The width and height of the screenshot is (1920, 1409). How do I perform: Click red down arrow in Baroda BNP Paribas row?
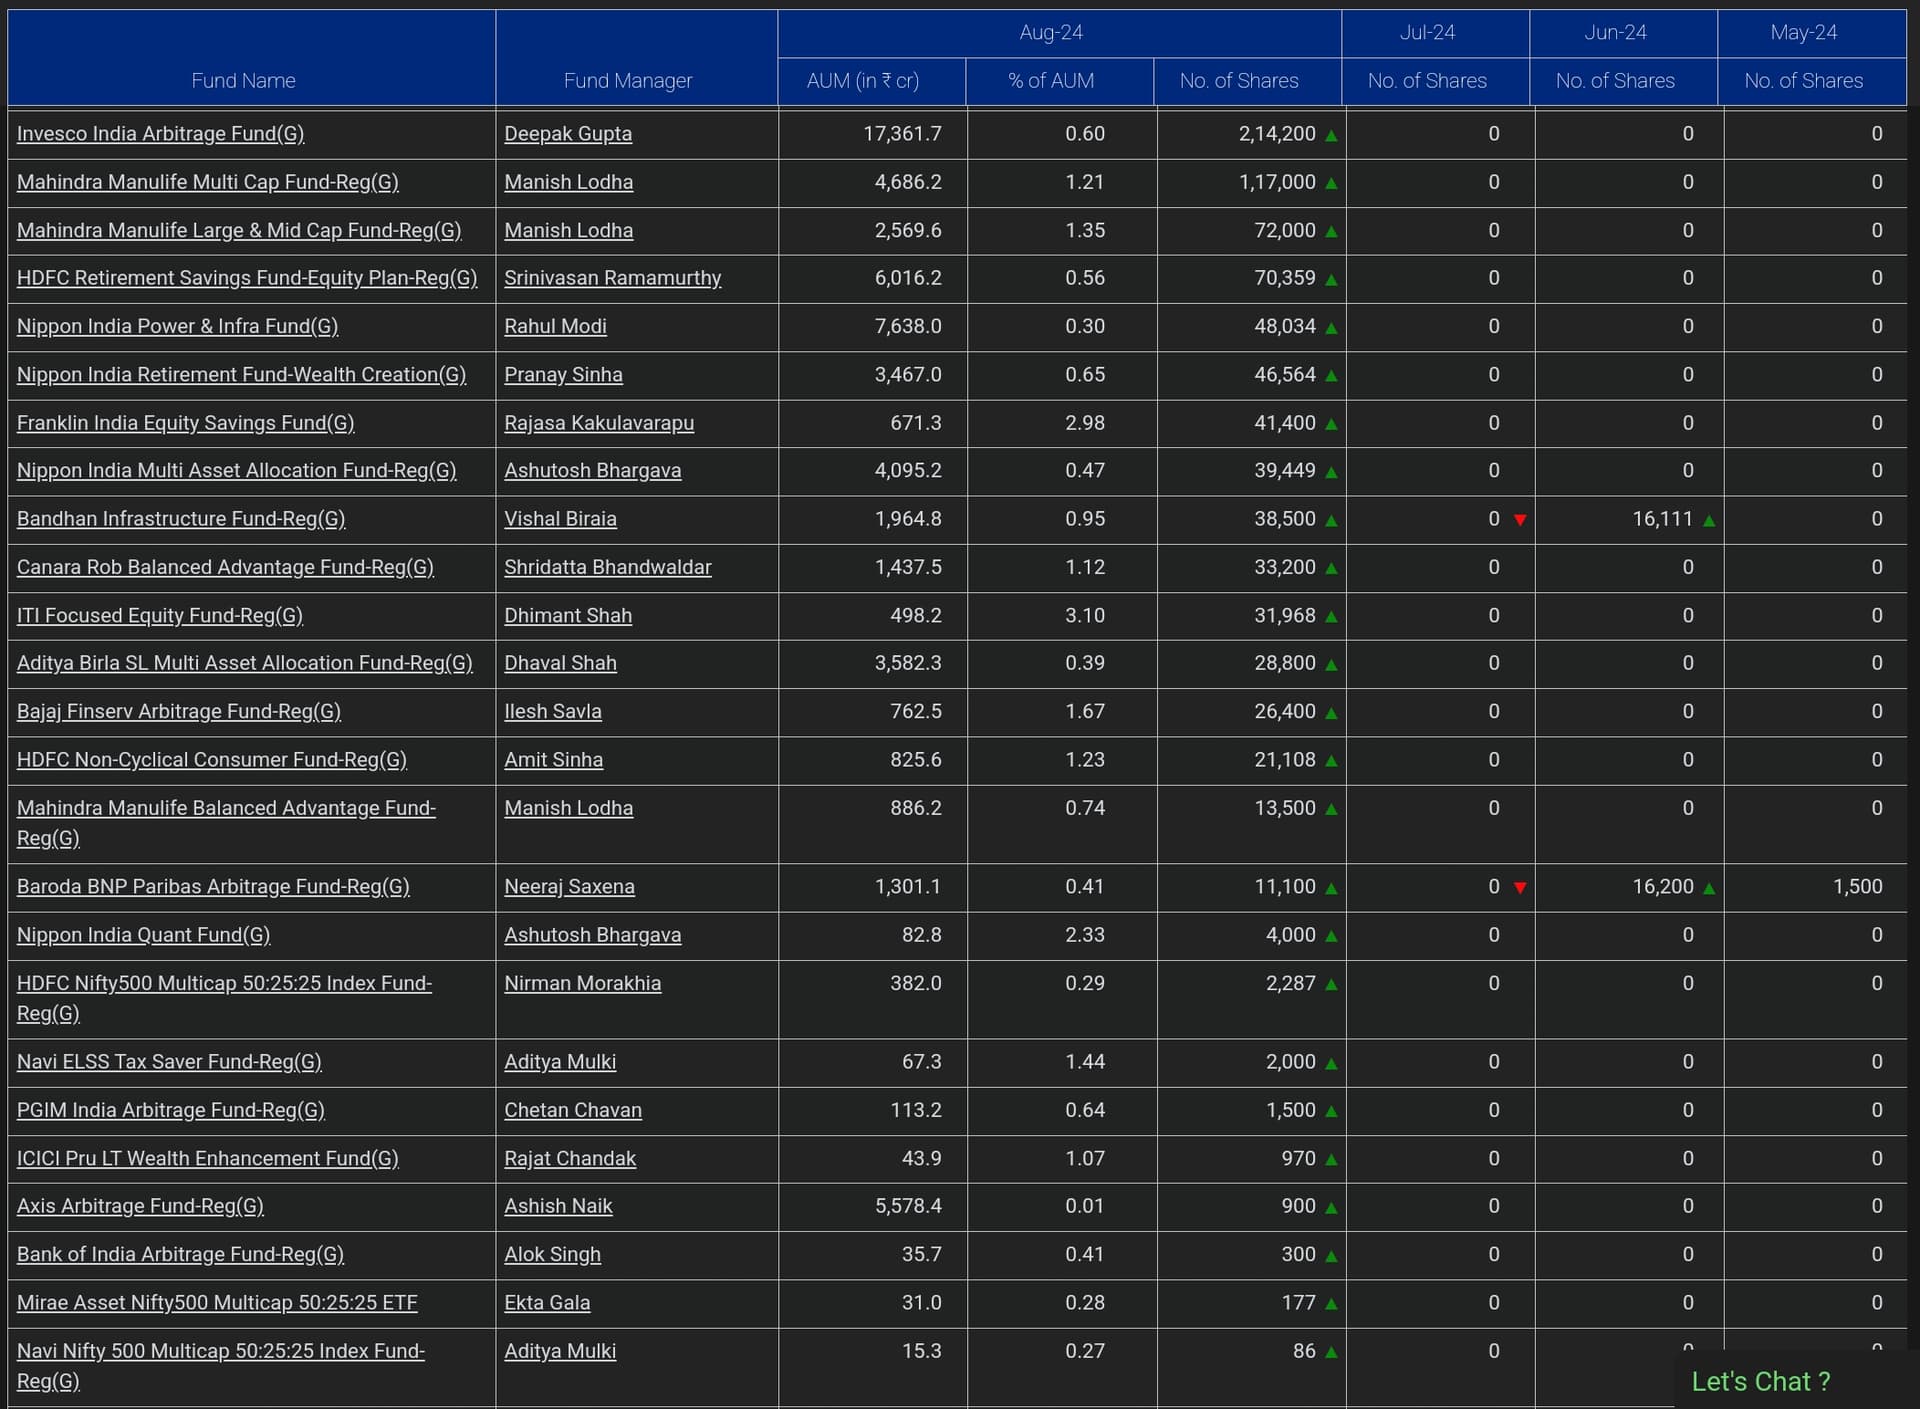click(1520, 888)
